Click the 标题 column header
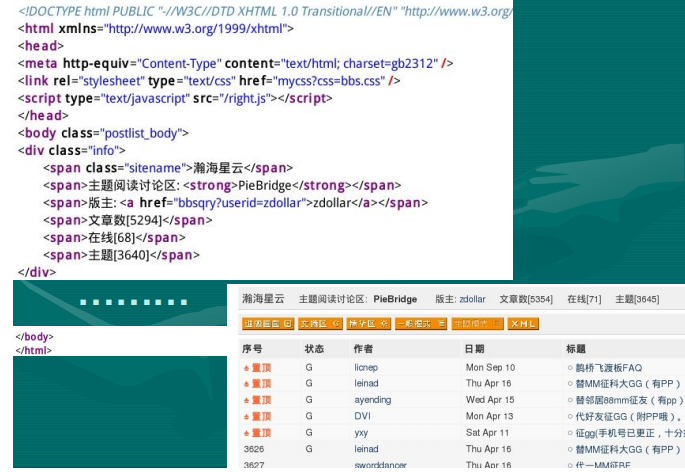 pyautogui.click(x=576, y=349)
